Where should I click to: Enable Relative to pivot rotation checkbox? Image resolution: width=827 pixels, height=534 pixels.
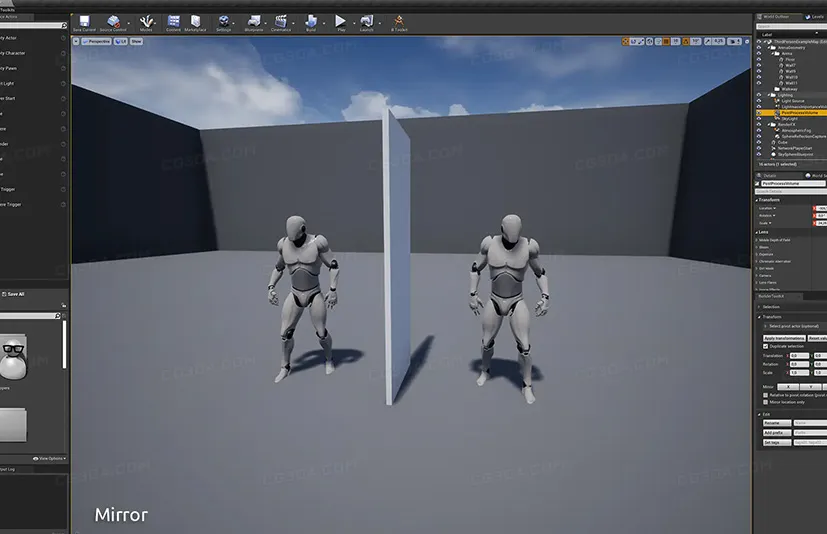765,395
